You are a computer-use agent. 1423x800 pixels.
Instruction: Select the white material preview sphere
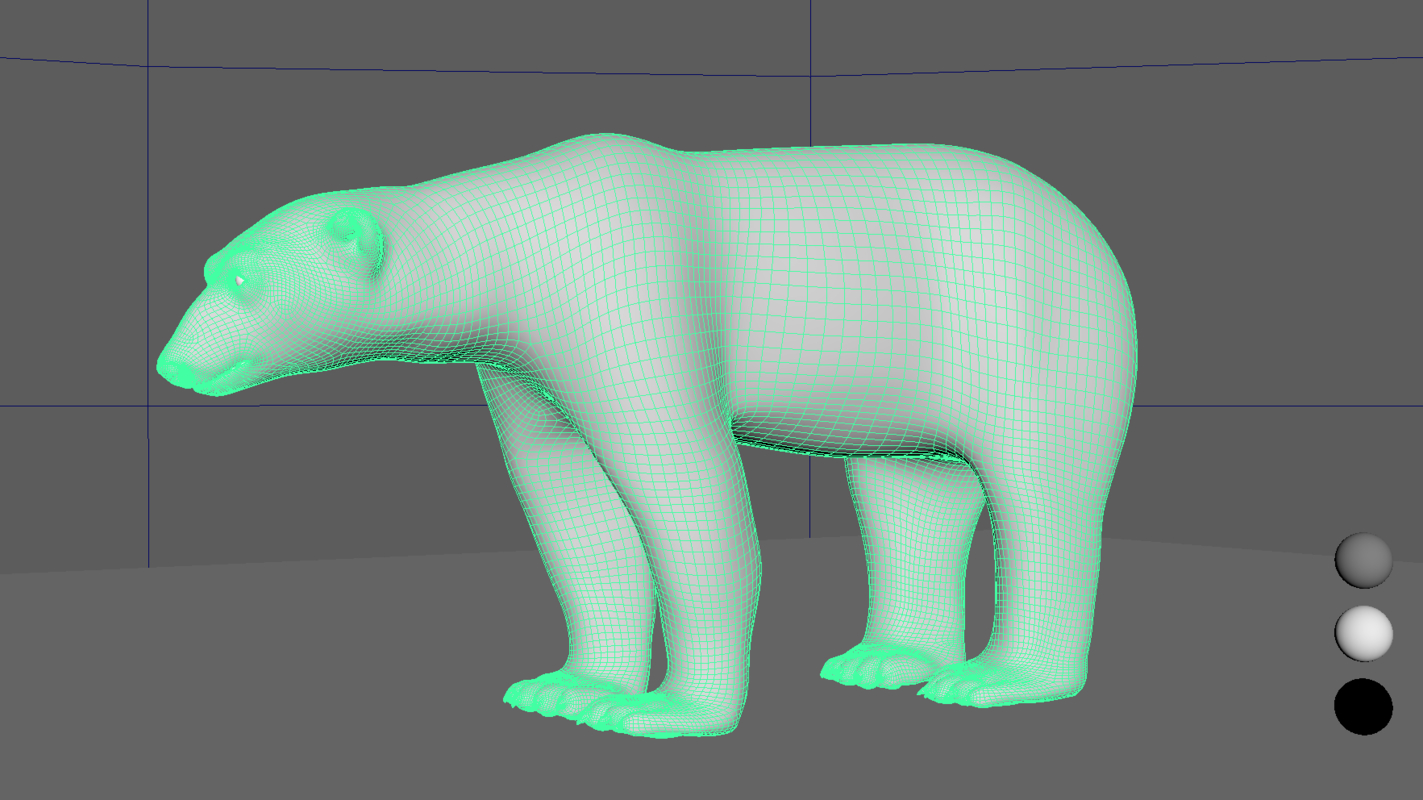1365,635
